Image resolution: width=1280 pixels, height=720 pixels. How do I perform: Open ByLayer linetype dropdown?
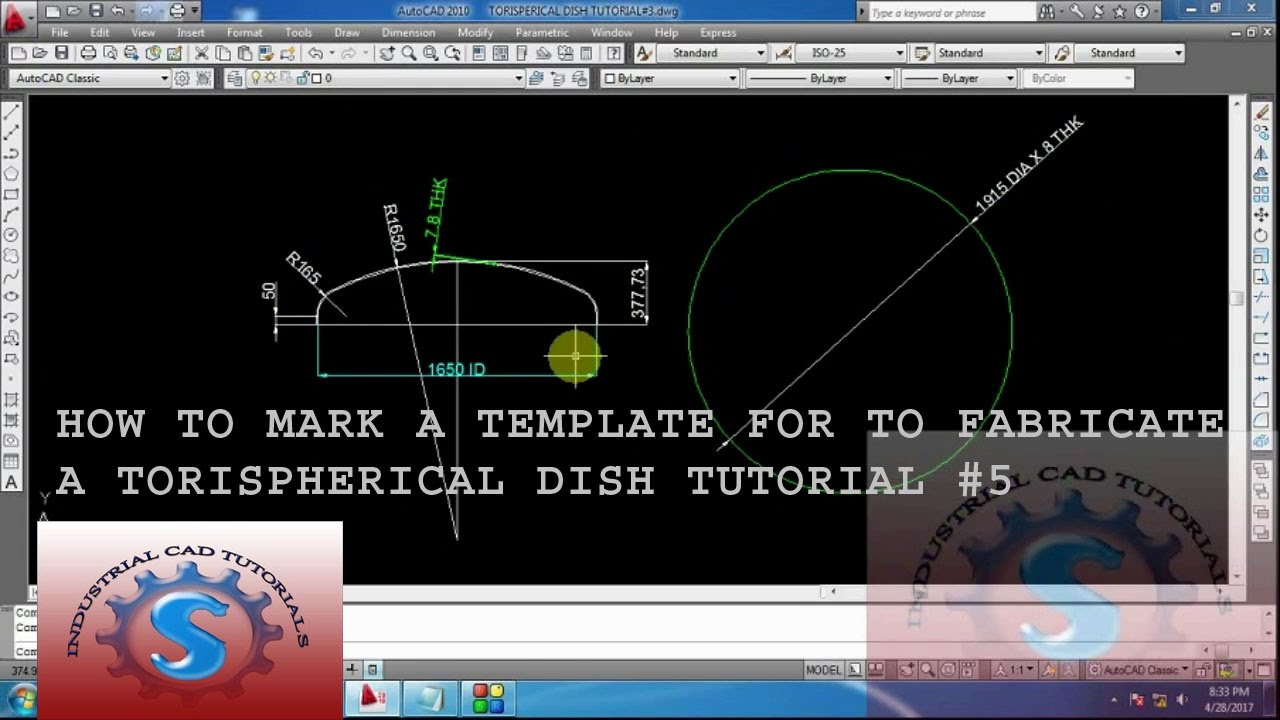pos(820,78)
